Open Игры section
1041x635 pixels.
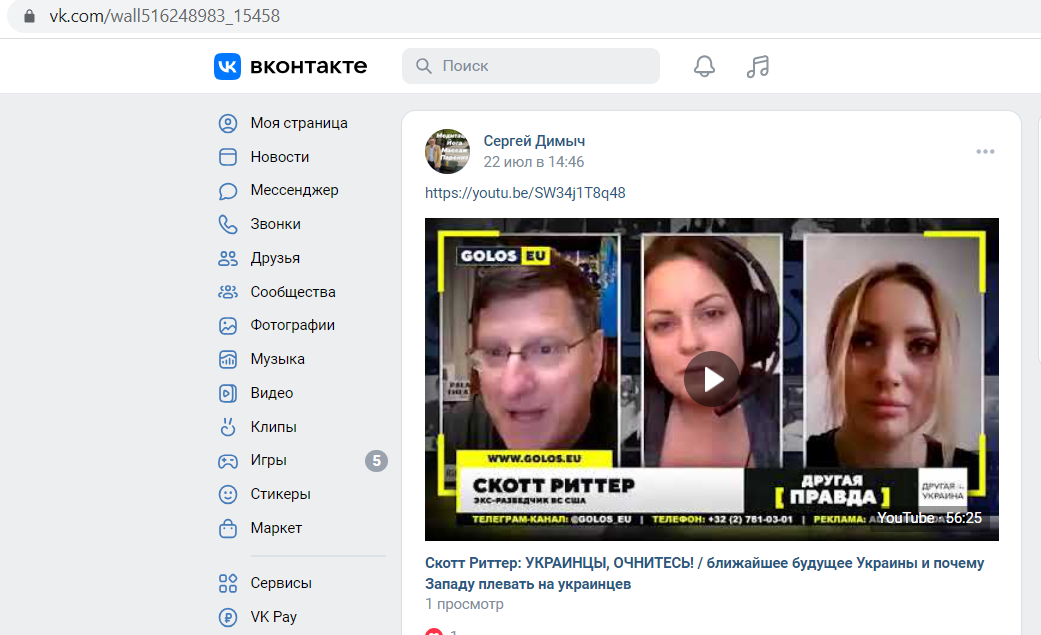268,460
